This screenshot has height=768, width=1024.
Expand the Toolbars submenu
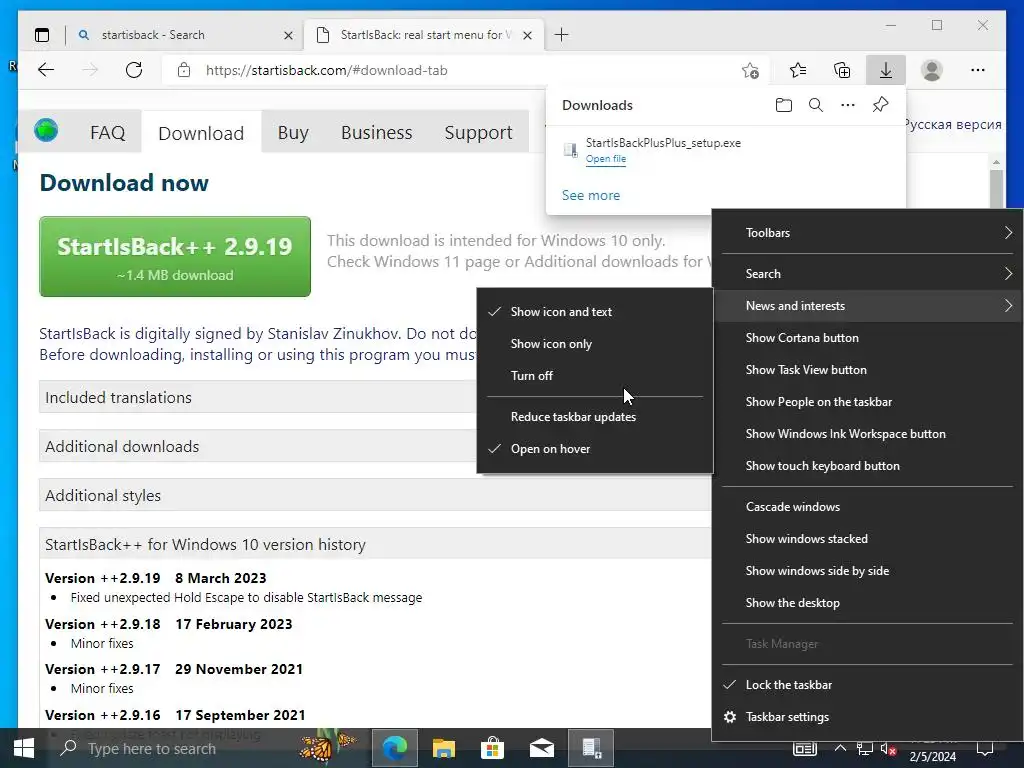(x=867, y=233)
